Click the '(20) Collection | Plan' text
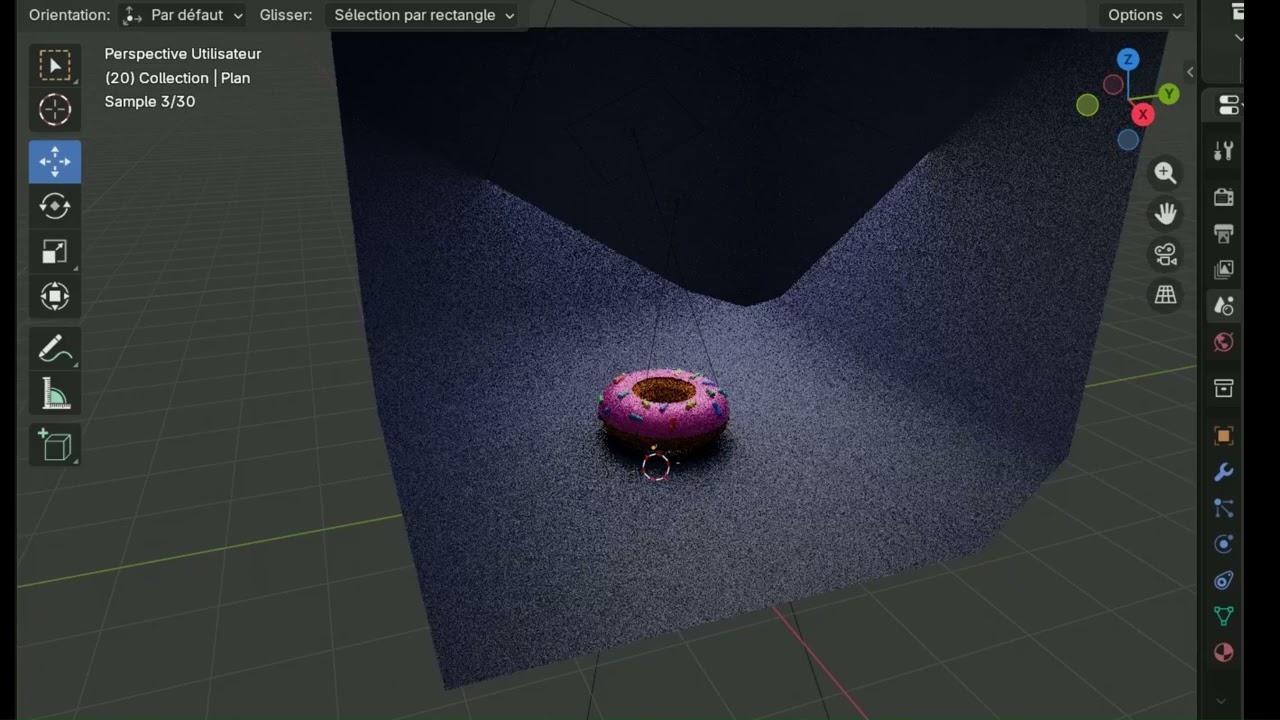The height and width of the screenshot is (720, 1280). [x=178, y=78]
